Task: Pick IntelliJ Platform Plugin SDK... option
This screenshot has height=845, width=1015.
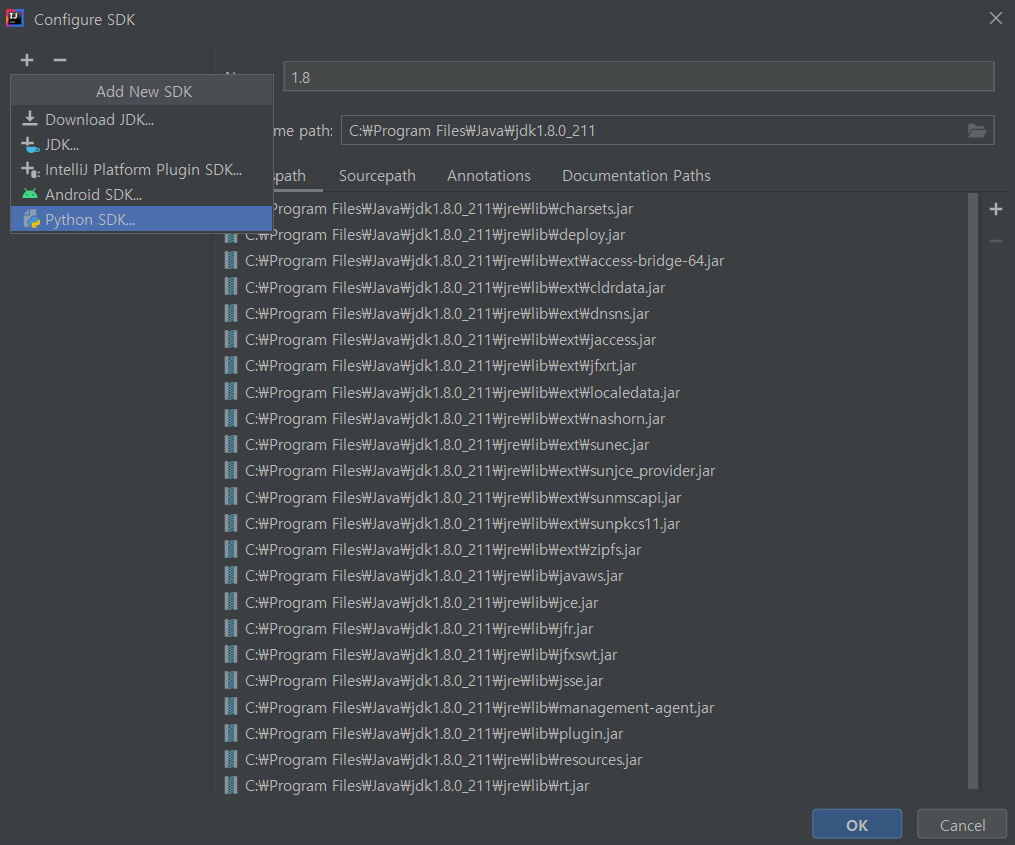Action: [x=142, y=170]
